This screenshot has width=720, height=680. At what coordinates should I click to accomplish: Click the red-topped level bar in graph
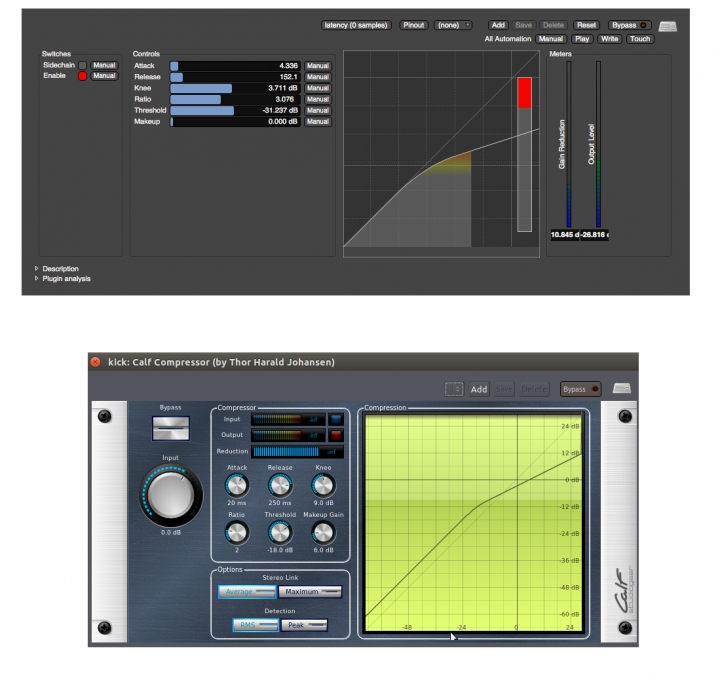524,154
